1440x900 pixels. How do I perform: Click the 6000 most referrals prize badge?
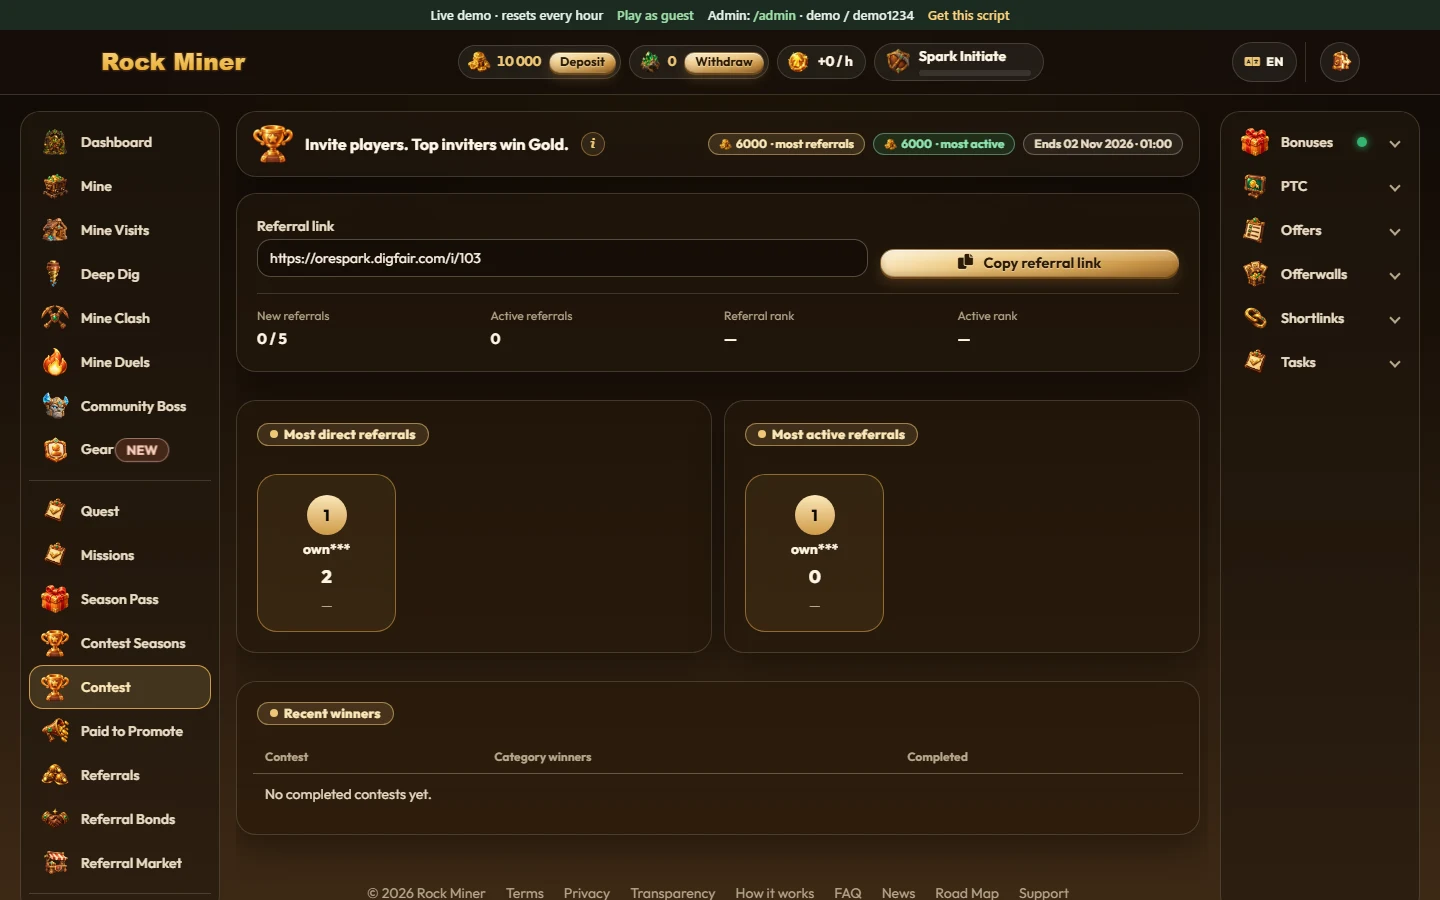tap(787, 144)
